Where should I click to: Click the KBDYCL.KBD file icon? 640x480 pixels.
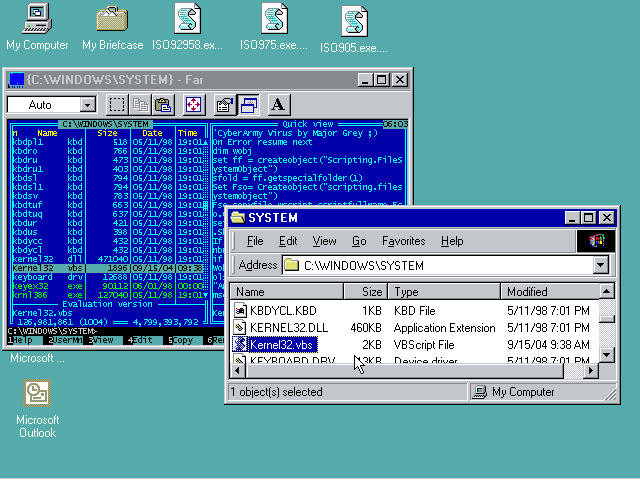(x=240, y=311)
